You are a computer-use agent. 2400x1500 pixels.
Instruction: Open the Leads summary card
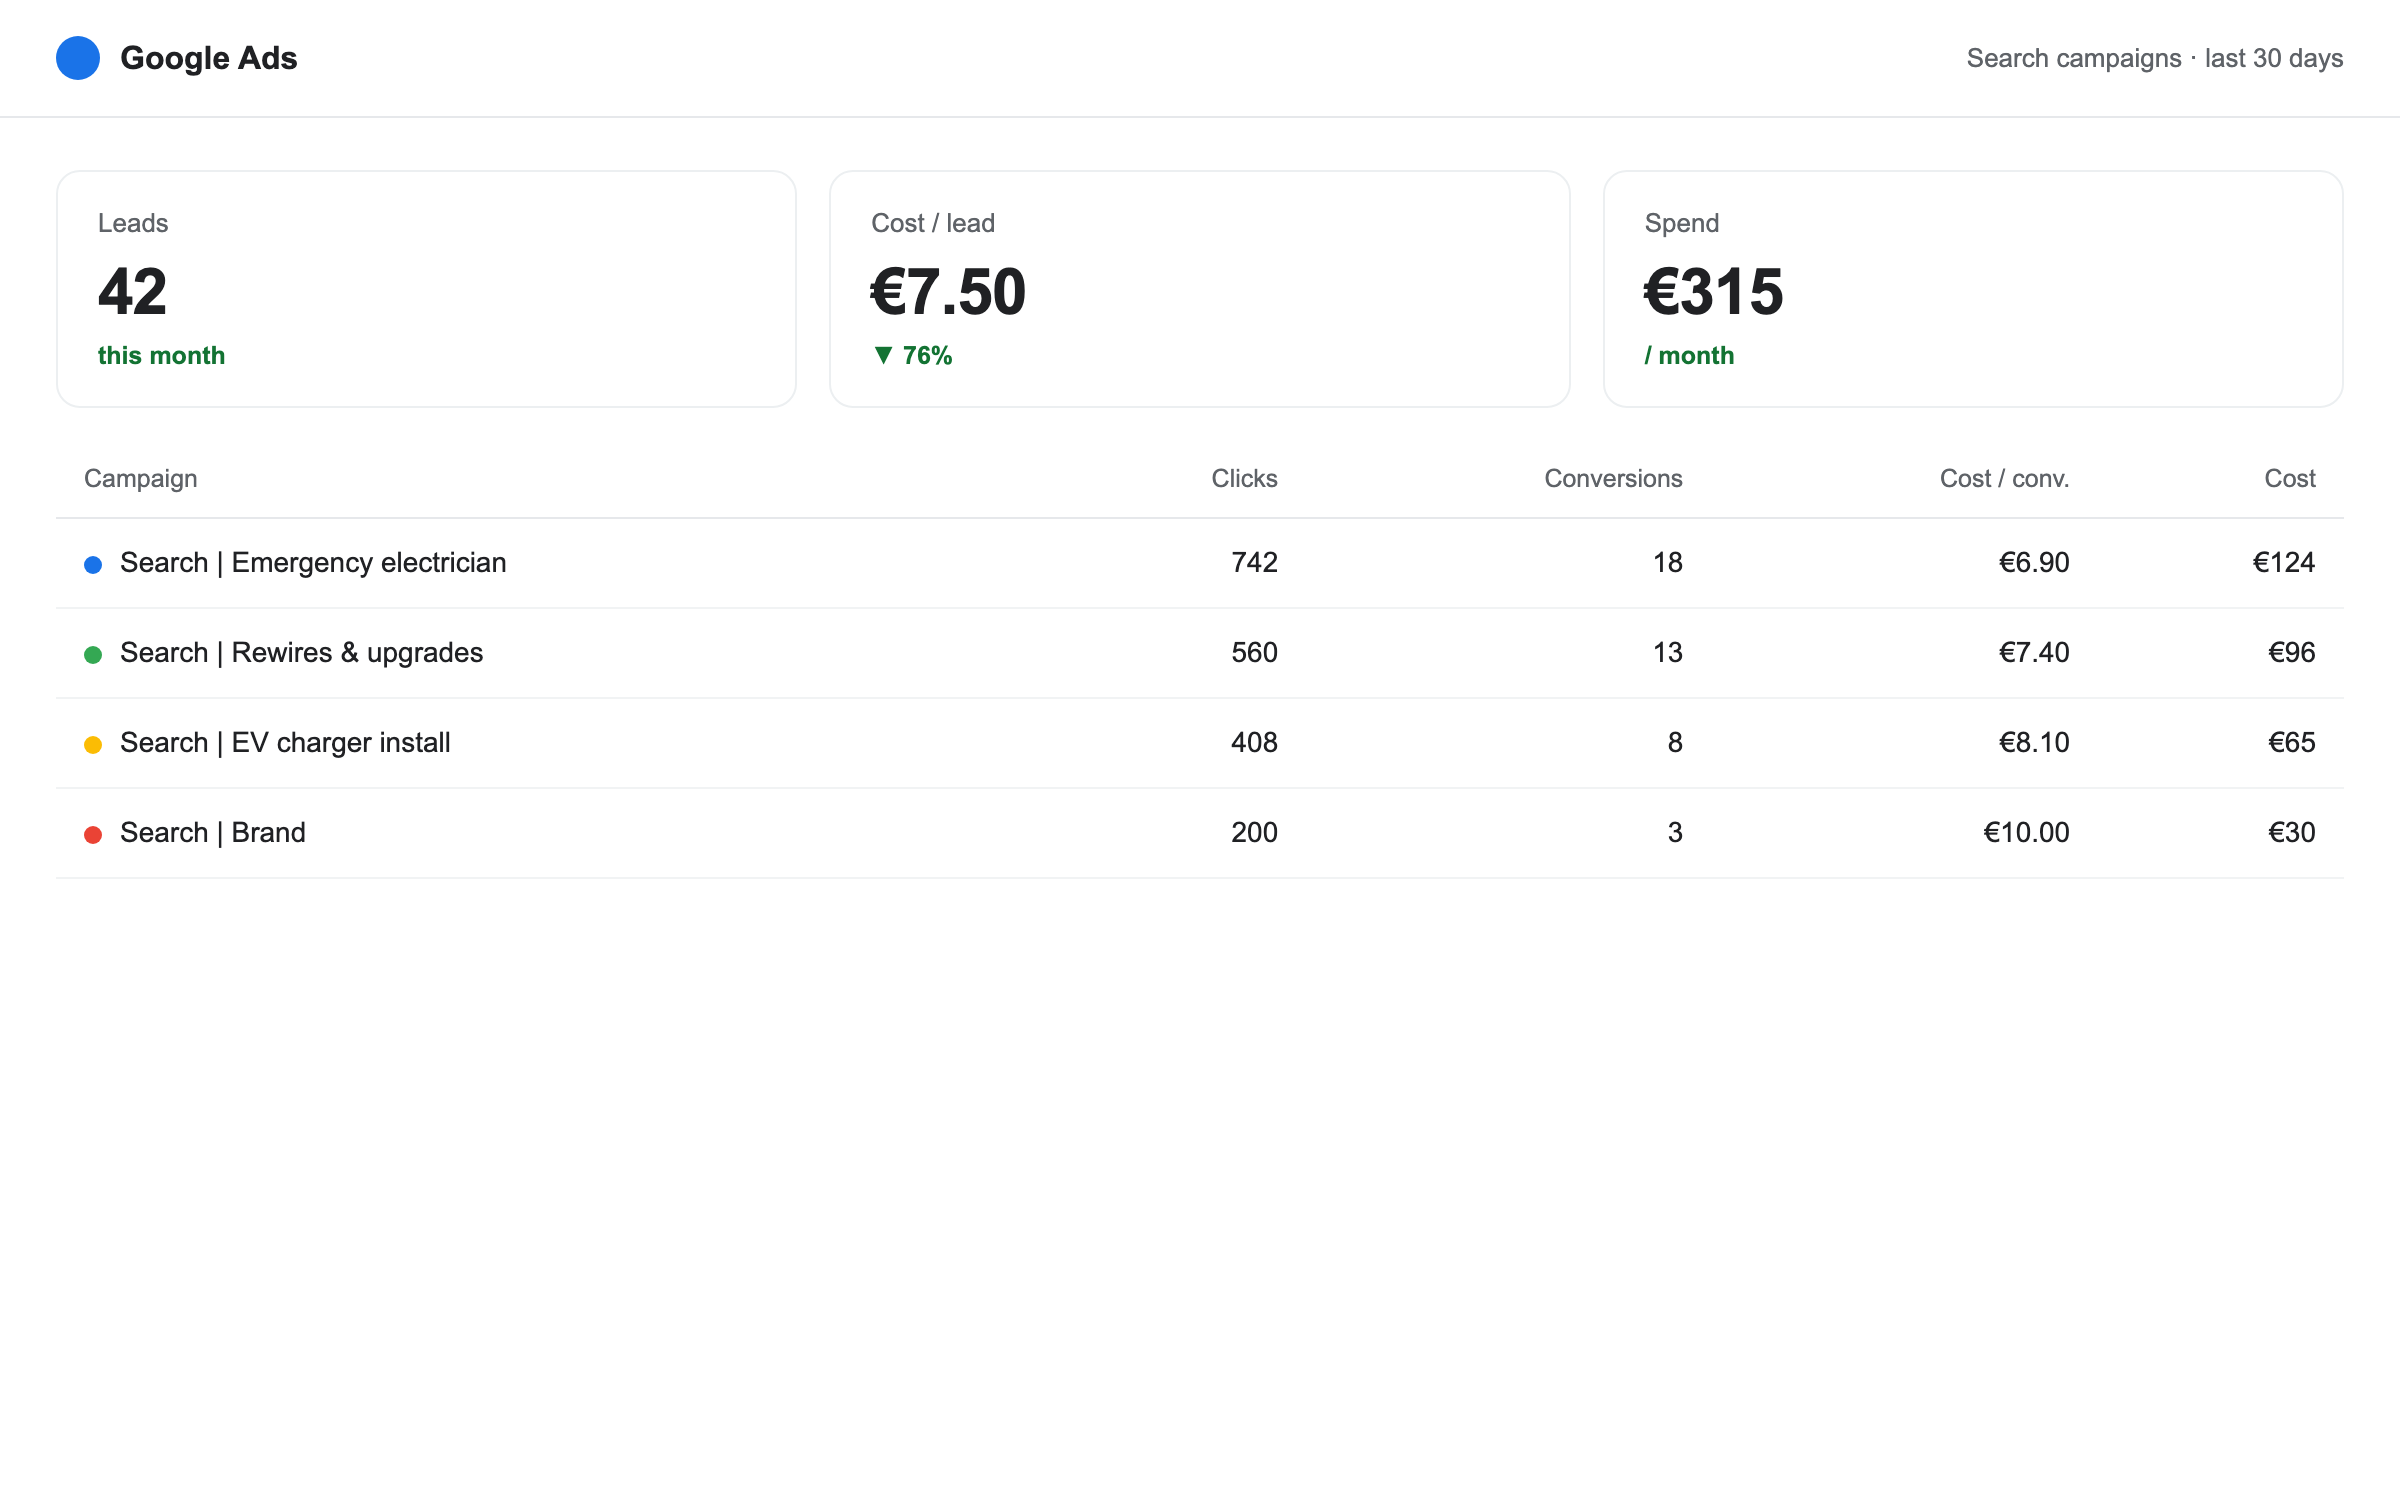point(426,289)
